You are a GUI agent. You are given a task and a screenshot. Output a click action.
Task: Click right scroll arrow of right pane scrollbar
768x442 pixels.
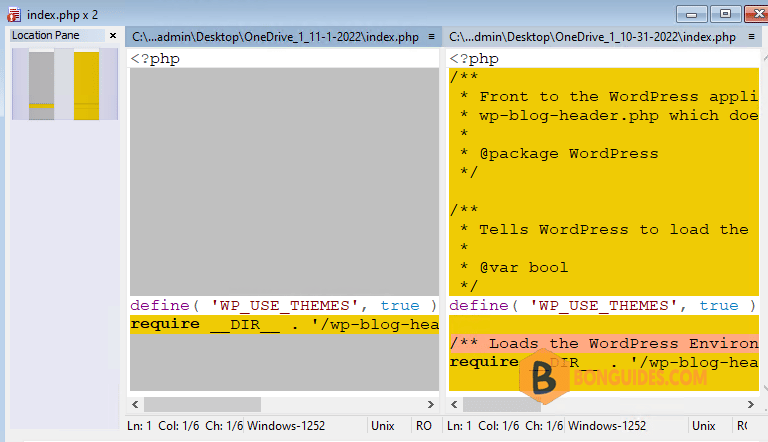point(750,404)
